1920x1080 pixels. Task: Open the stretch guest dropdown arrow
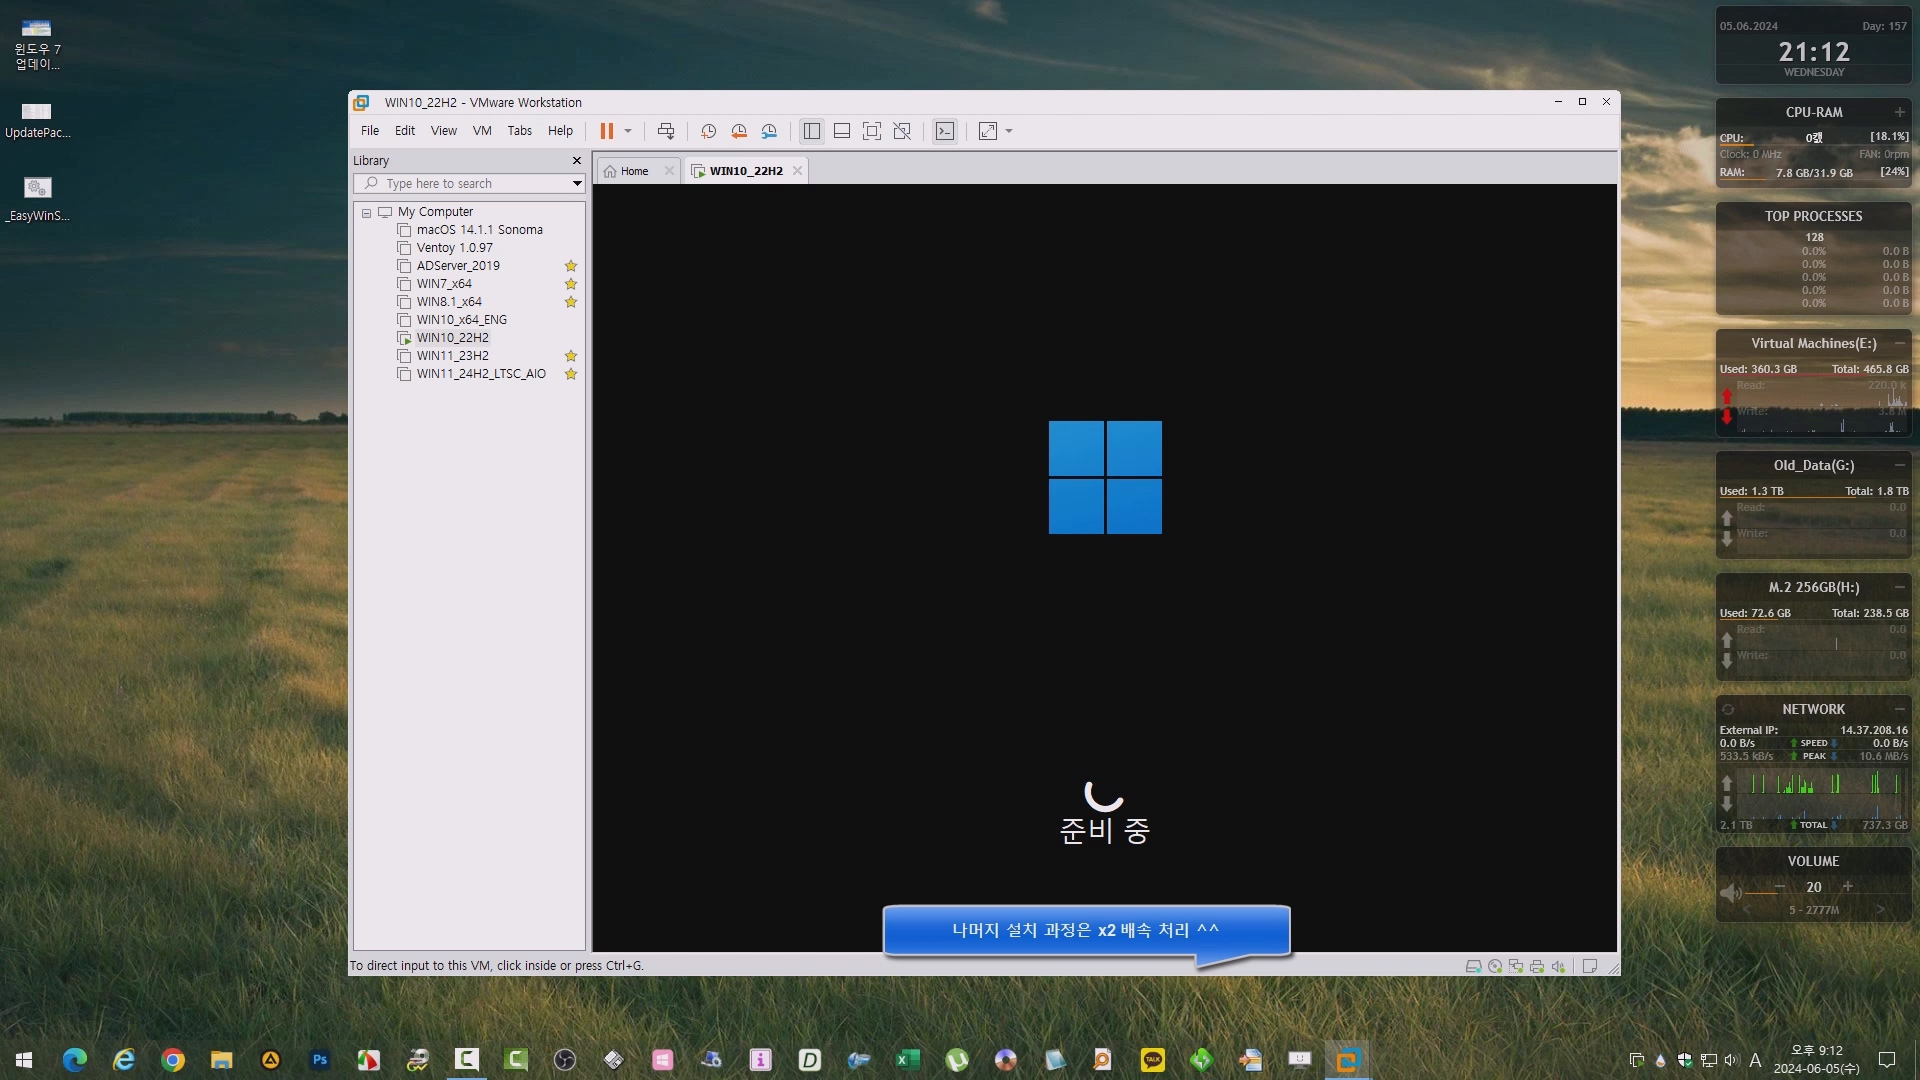coord(1009,131)
